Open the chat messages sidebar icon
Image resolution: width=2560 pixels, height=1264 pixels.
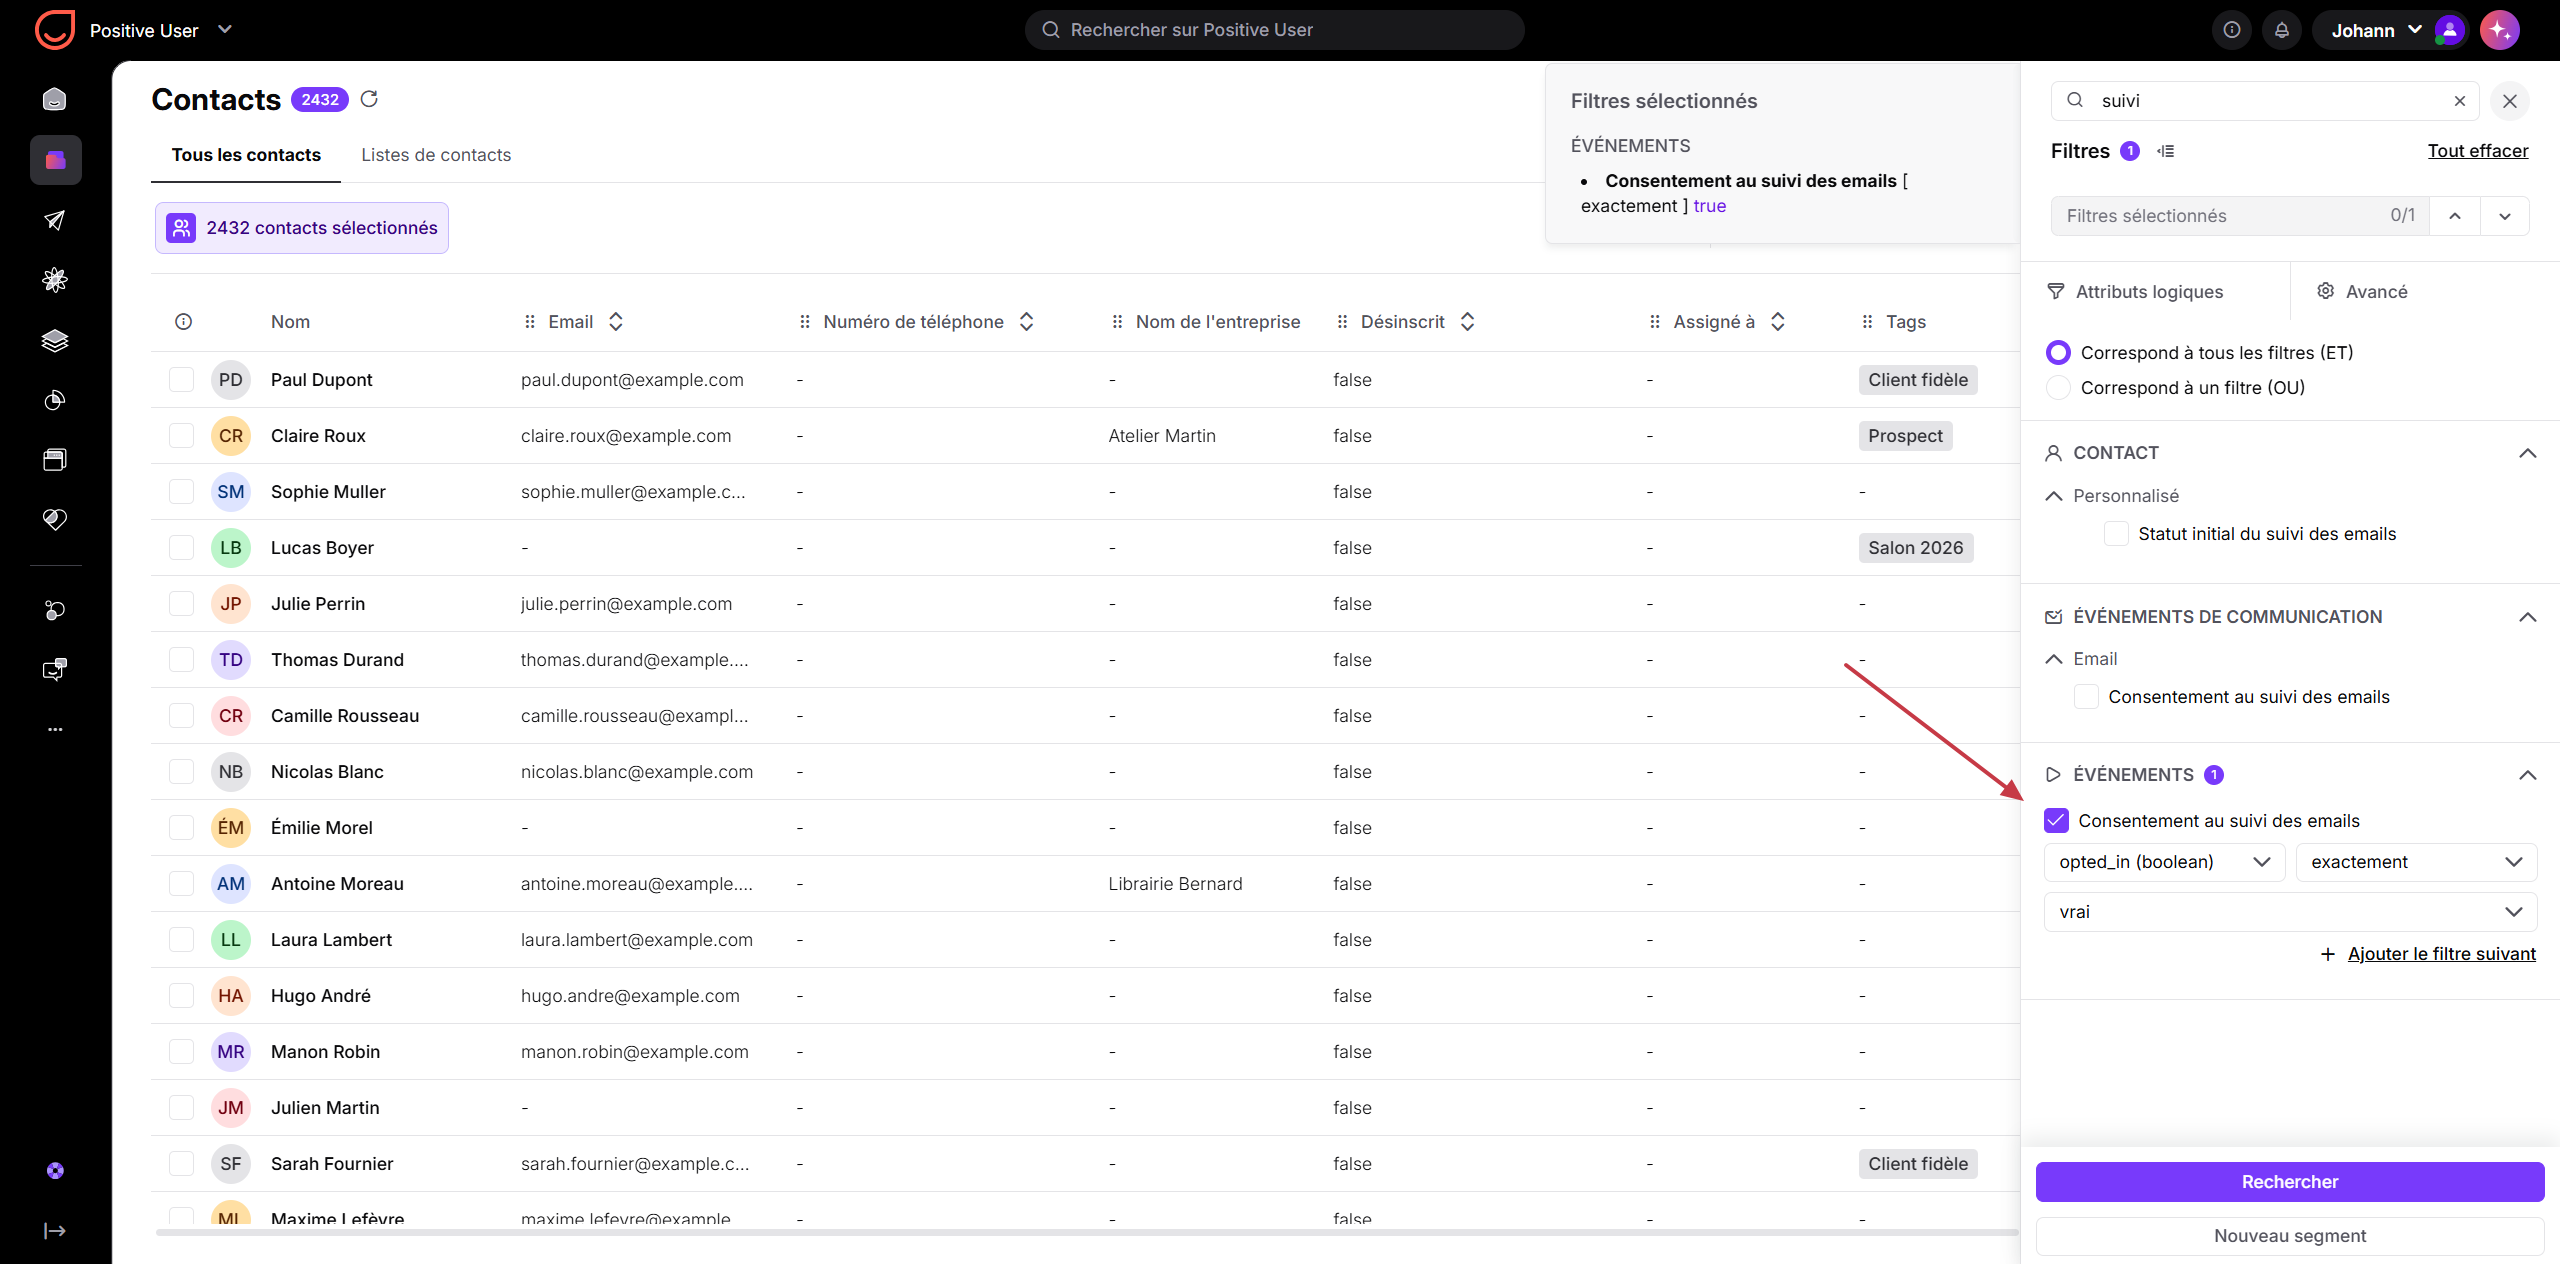[x=55, y=669]
